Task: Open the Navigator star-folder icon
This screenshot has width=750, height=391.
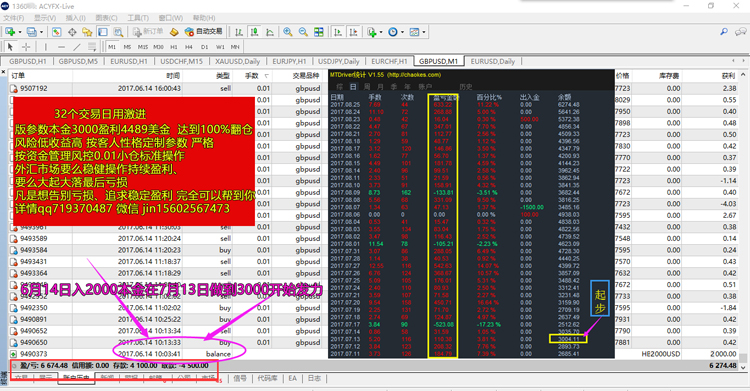Action: pos(87,32)
